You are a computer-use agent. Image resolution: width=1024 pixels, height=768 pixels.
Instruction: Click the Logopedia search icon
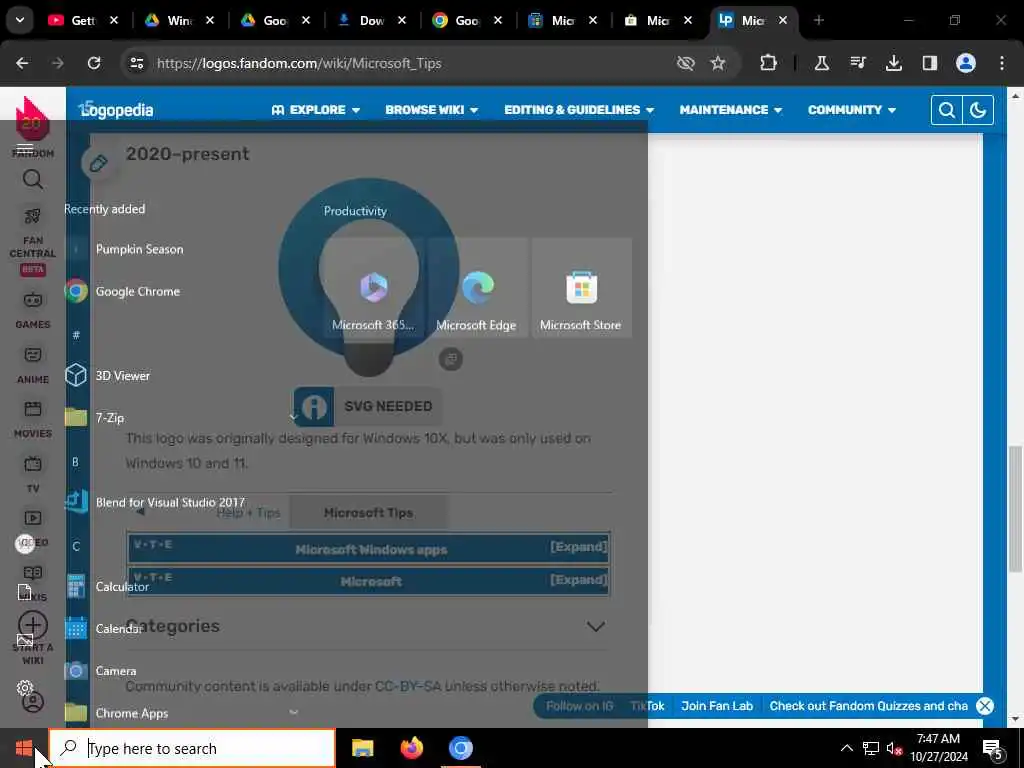tap(946, 110)
